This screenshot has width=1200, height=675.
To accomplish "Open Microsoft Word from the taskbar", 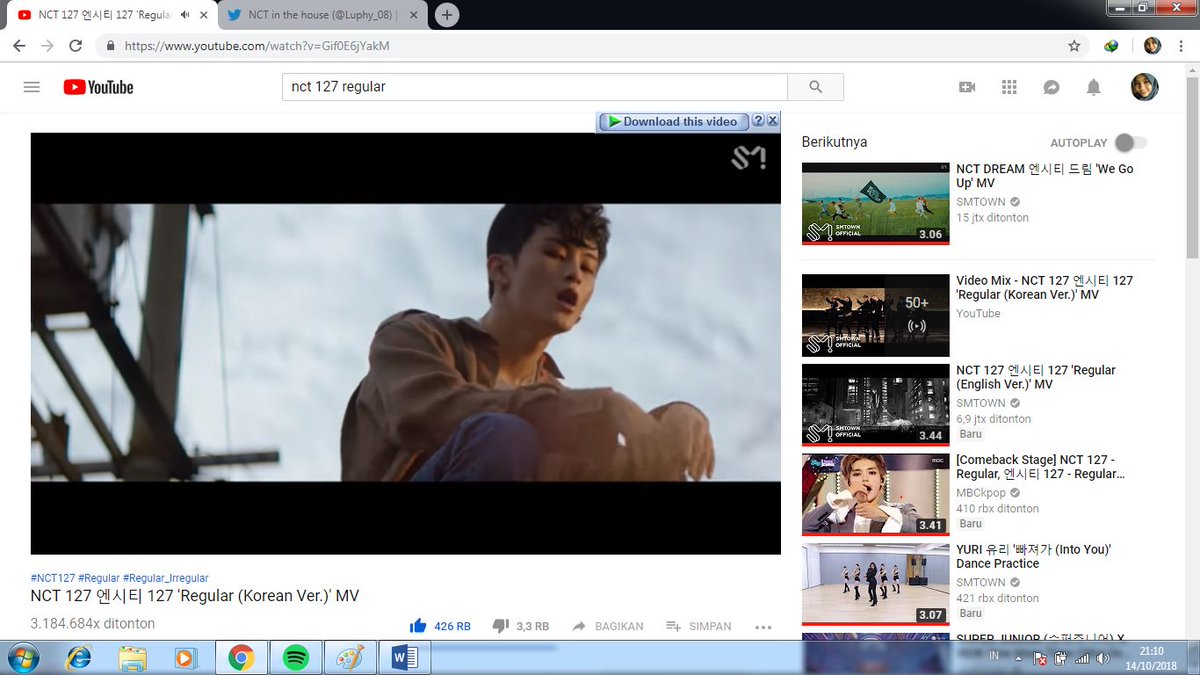I will (x=405, y=657).
